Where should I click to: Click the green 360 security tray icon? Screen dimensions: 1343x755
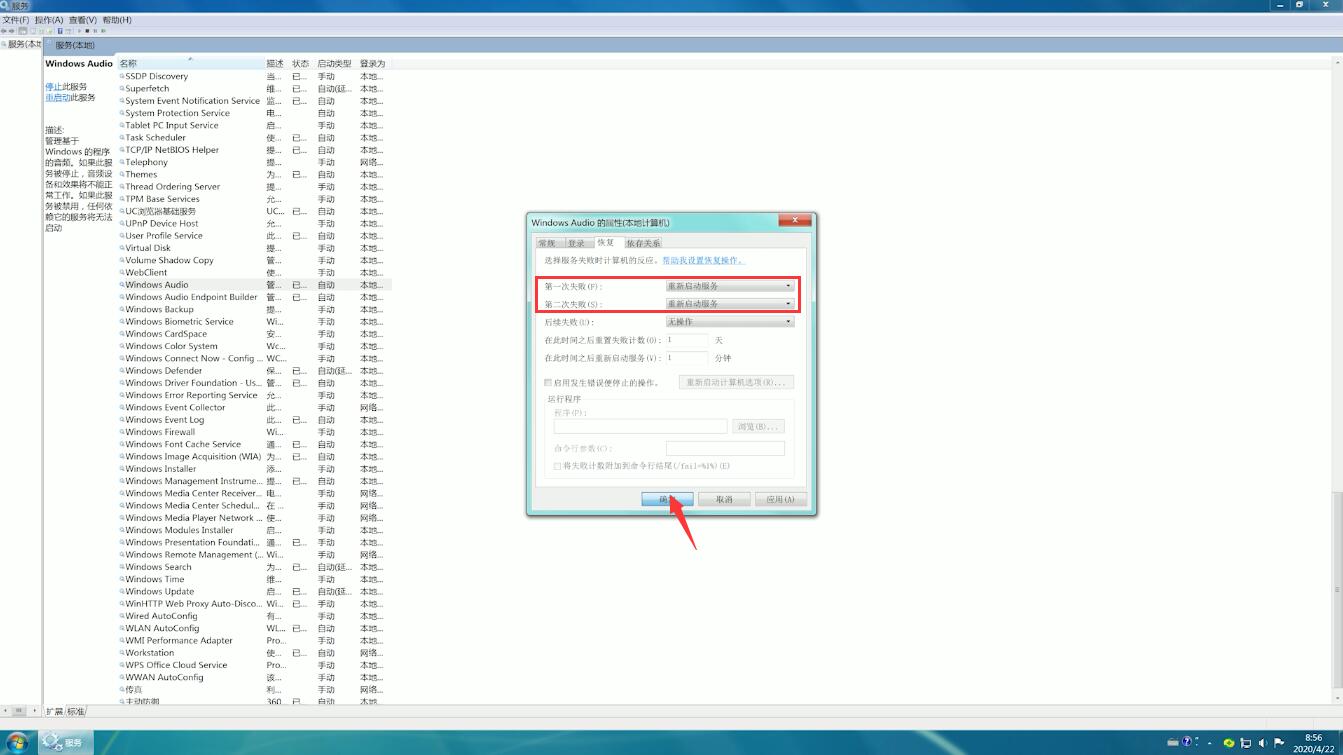(1229, 743)
